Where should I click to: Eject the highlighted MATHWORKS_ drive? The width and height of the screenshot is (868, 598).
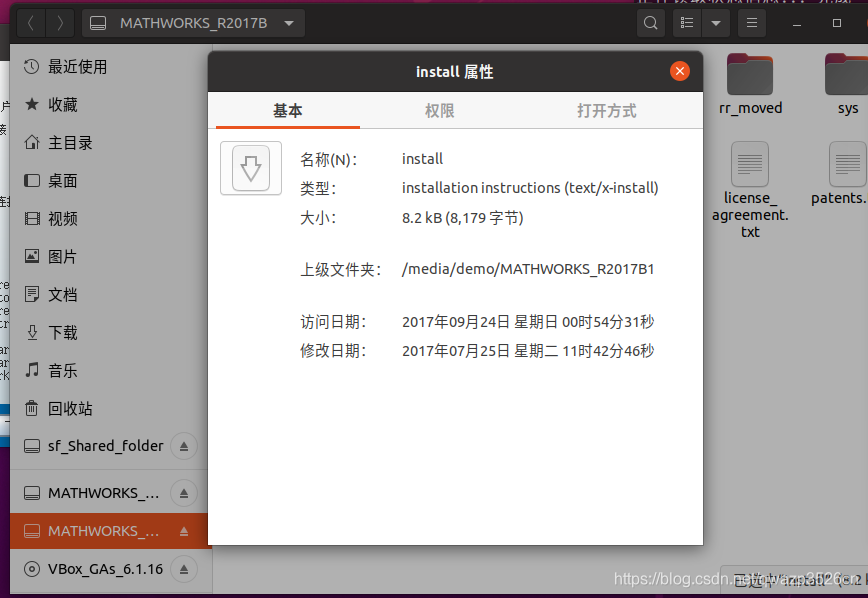184,532
